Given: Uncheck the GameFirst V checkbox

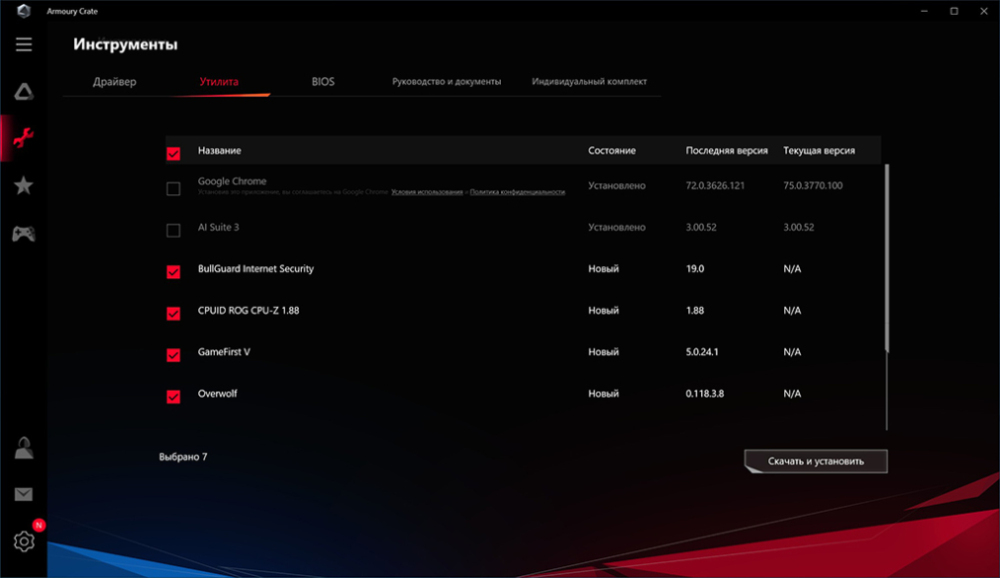Looking at the screenshot, I should pos(173,355).
